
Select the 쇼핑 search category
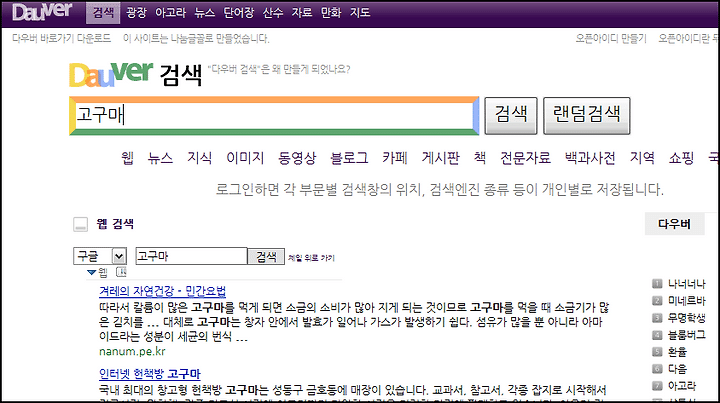pyautogui.click(x=681, y=158)
